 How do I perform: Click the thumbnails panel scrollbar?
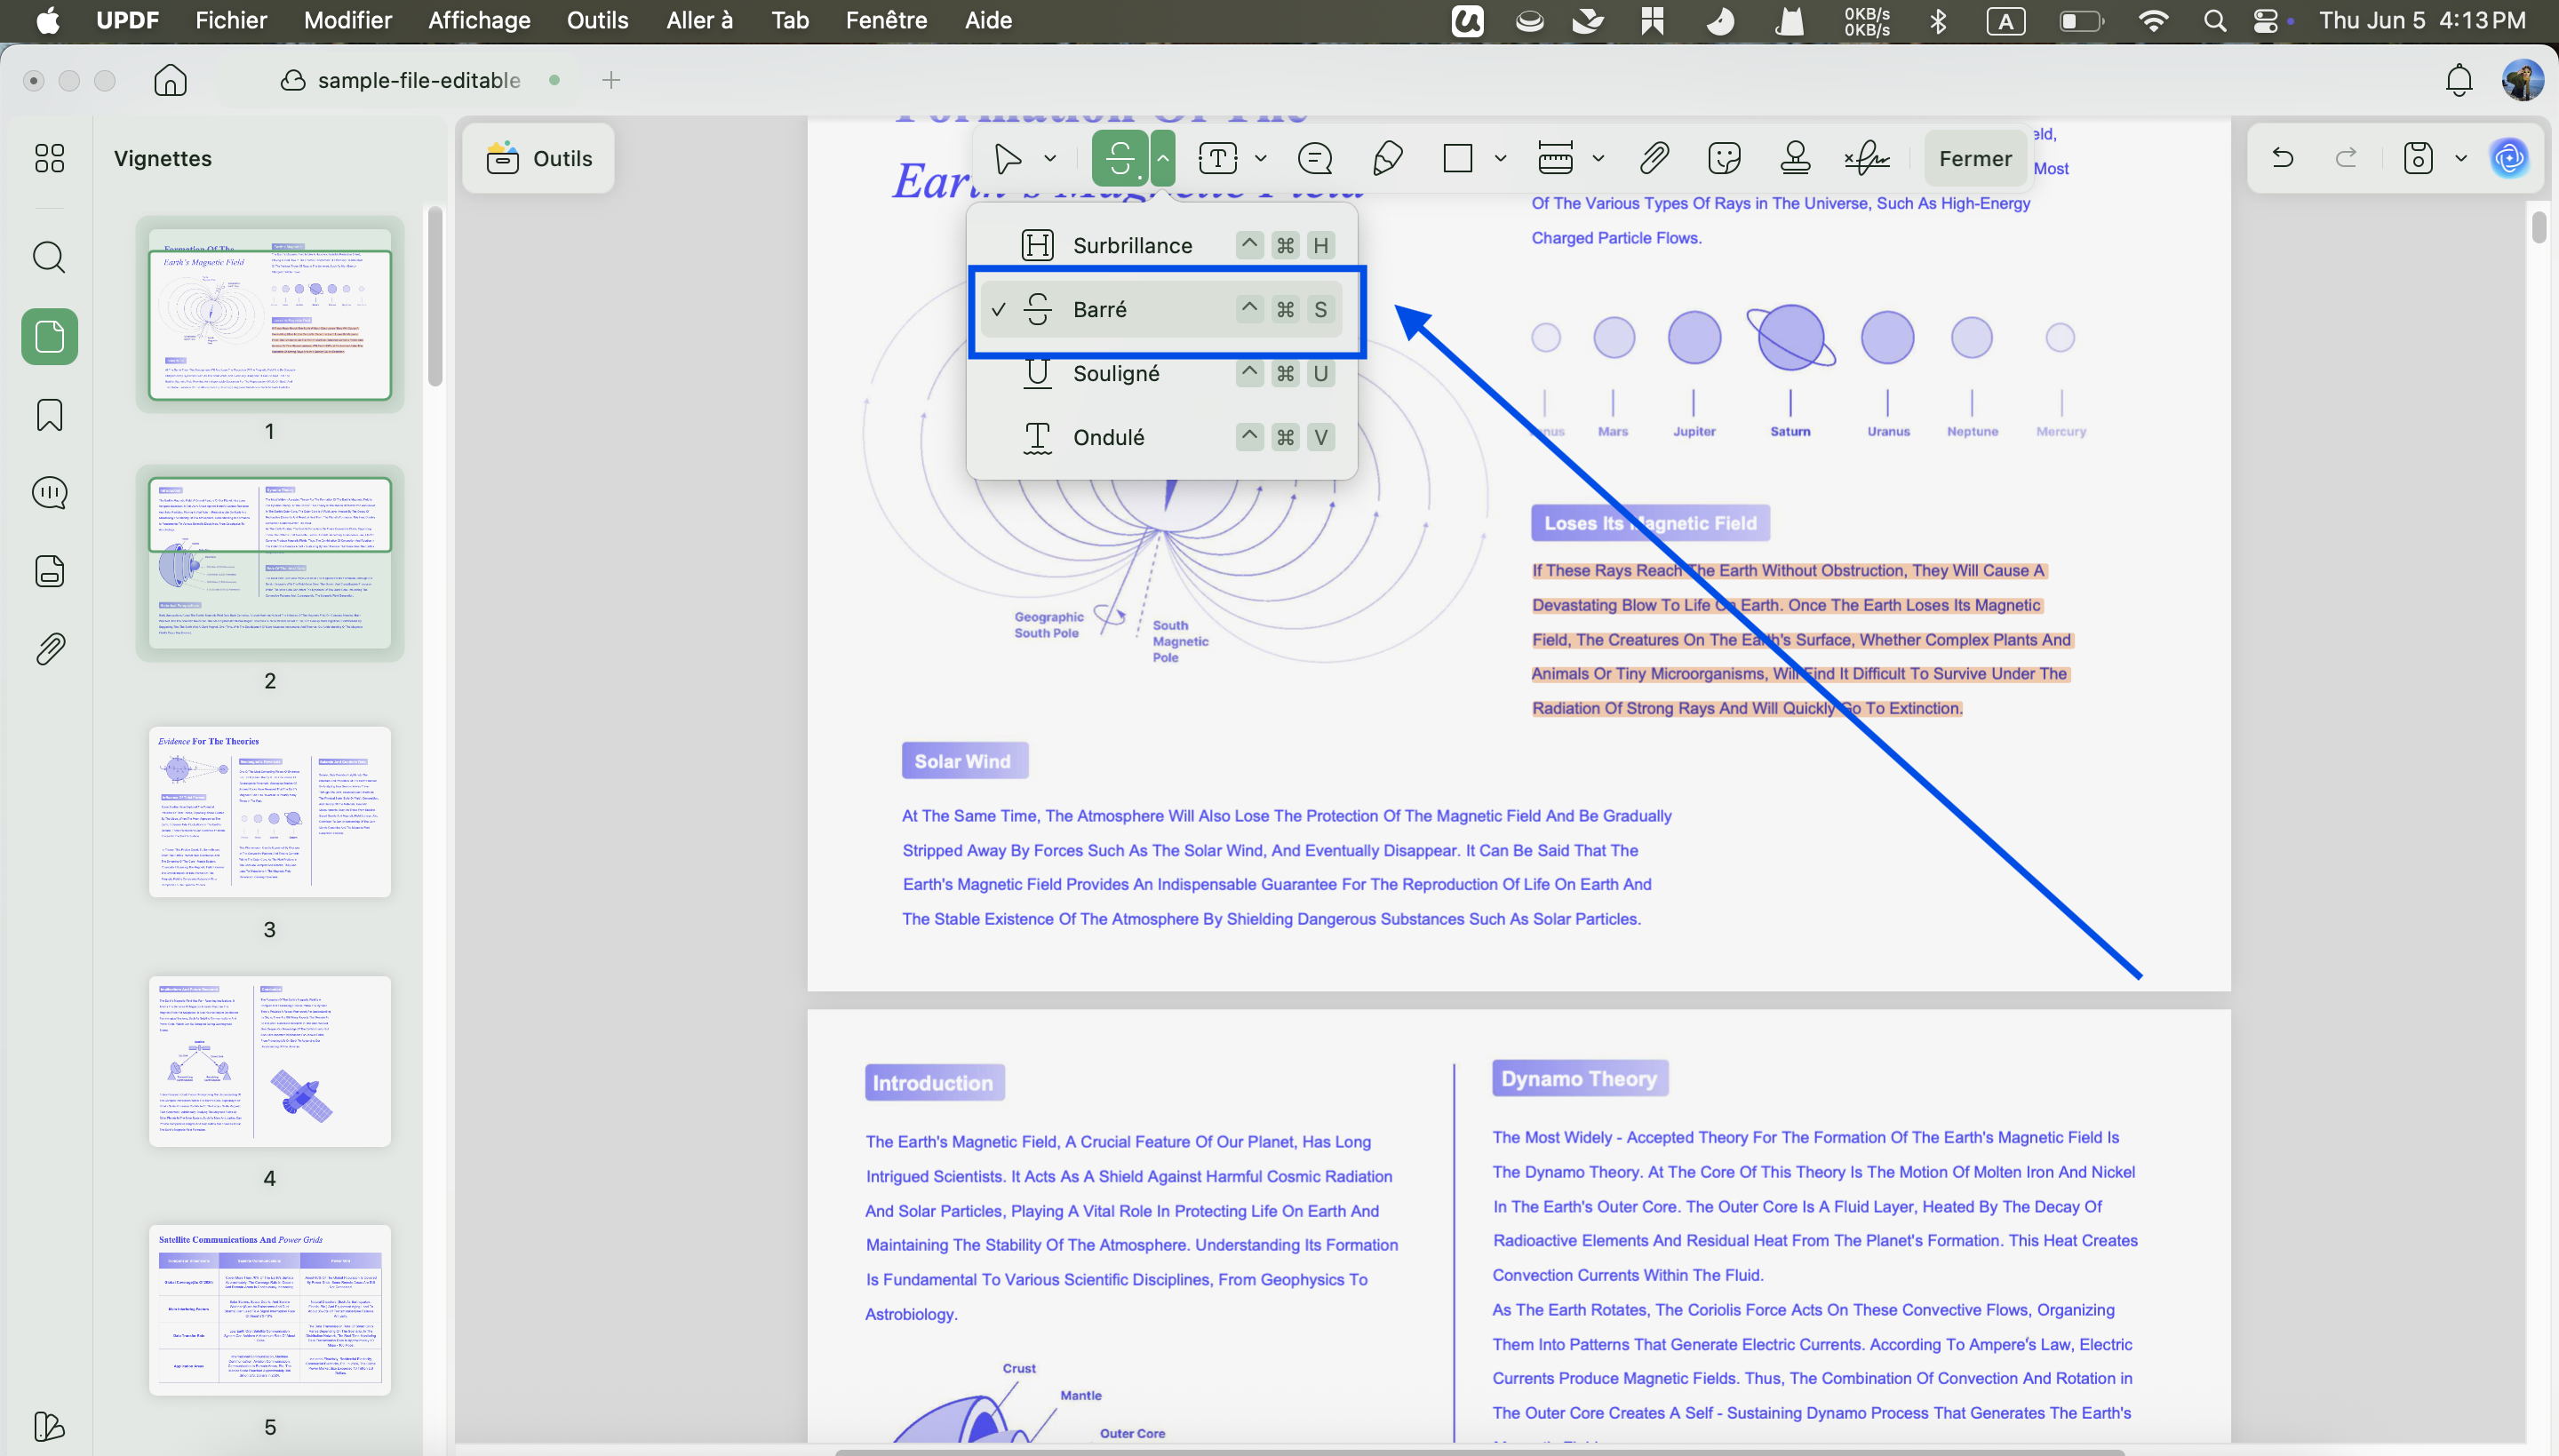tap(434, 297)
